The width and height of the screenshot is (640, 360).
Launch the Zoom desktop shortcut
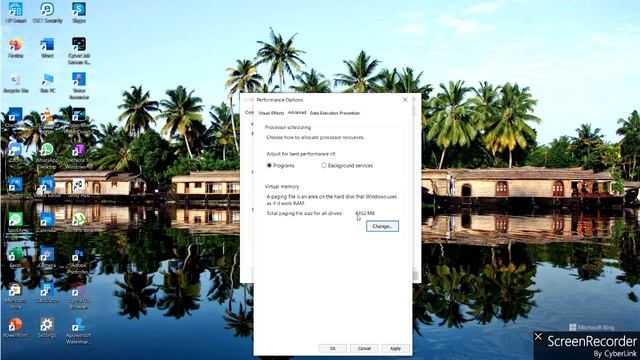click(x=16, y=153)
